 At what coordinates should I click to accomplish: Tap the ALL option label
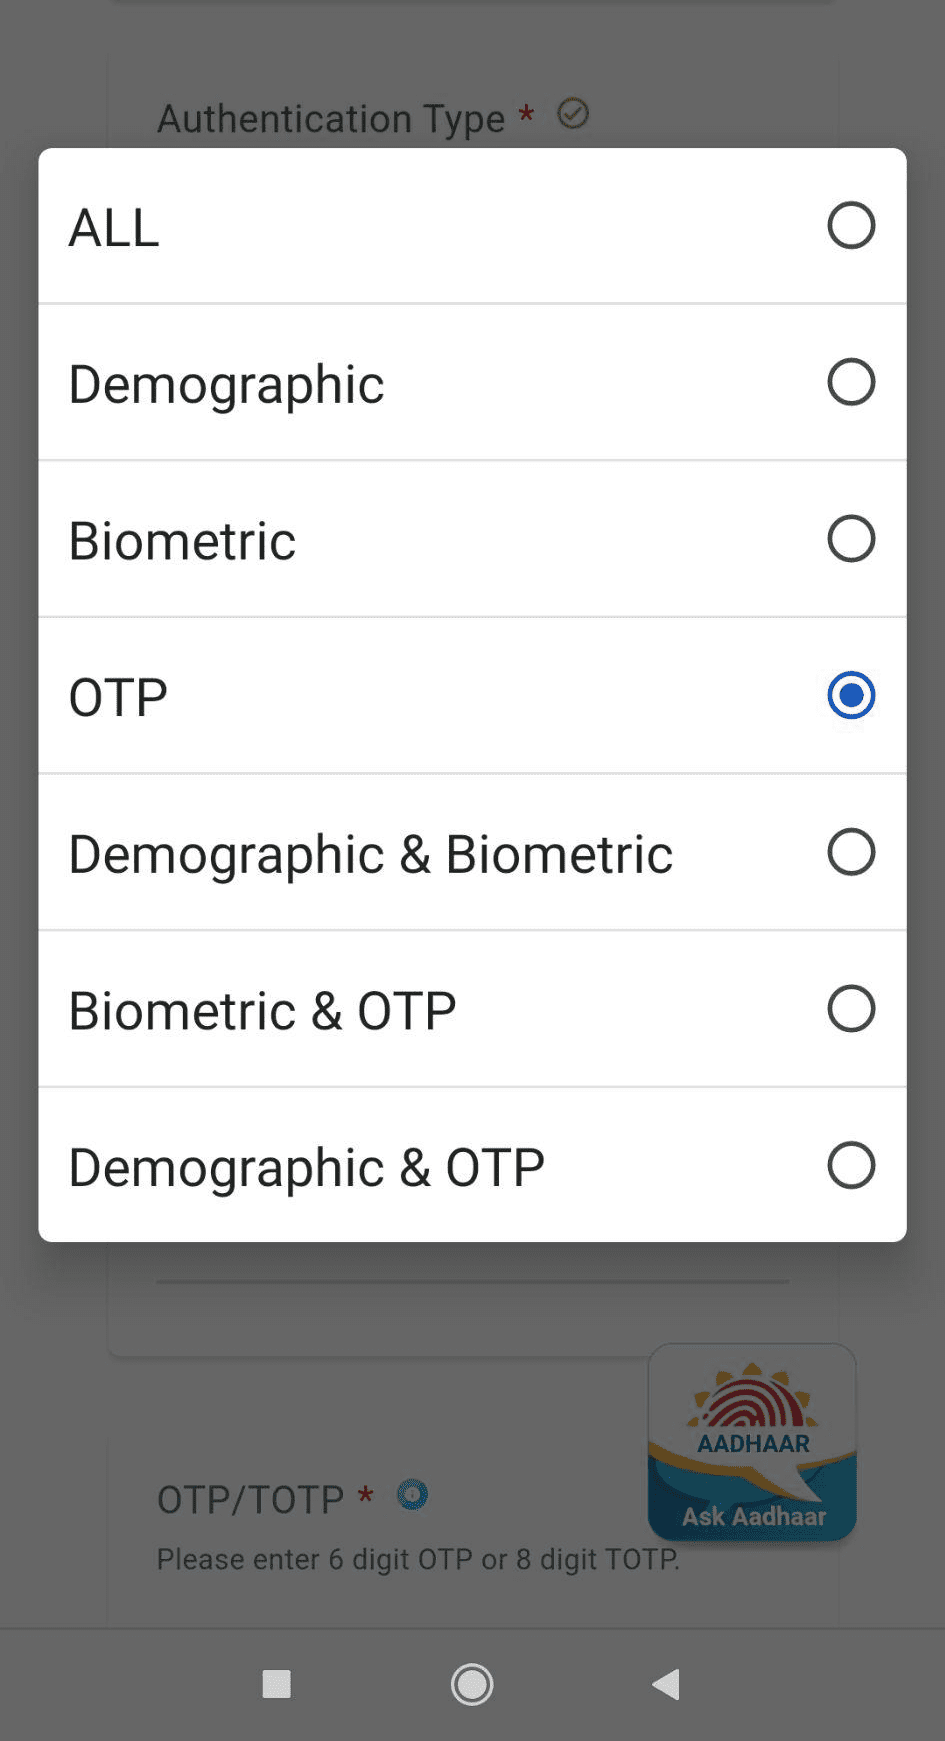click(114, 228)
